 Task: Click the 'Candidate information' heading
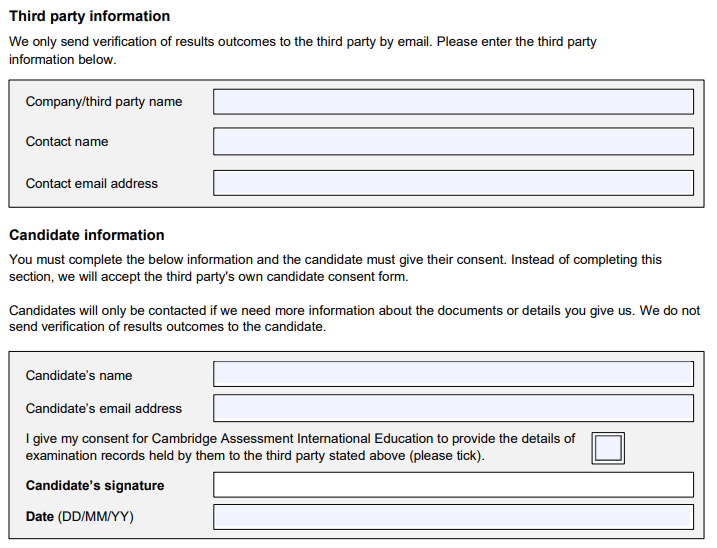coord(87,235)
